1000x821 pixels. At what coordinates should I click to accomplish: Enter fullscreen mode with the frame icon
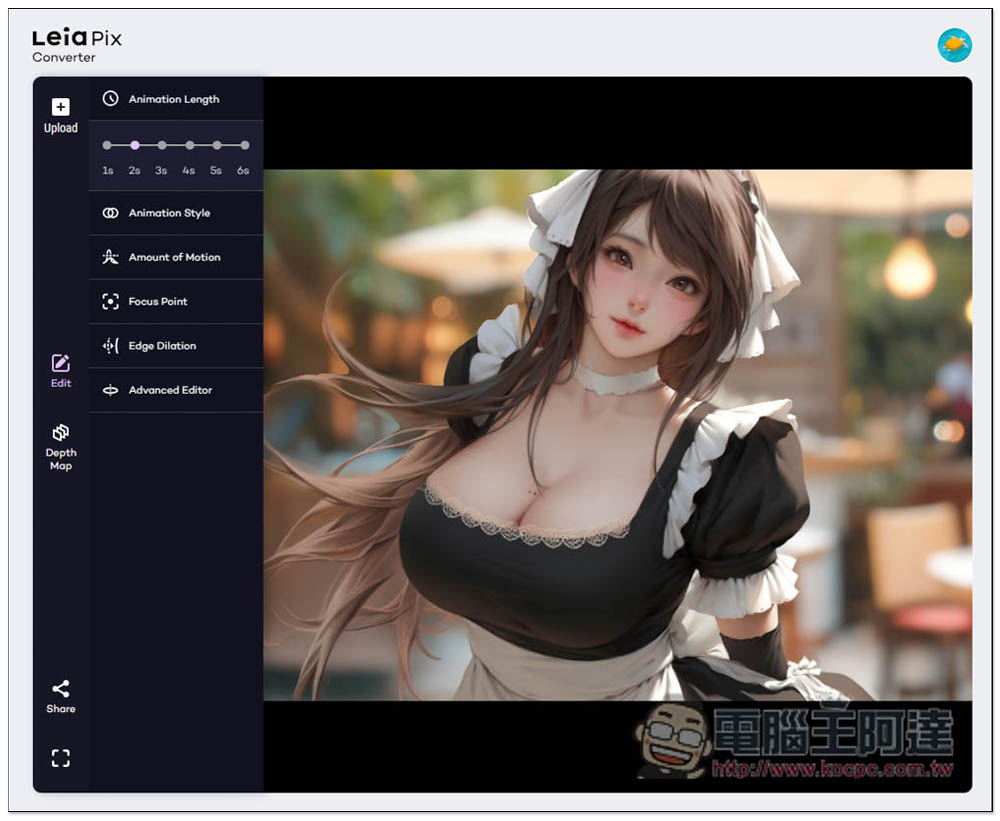click(60, 758)
